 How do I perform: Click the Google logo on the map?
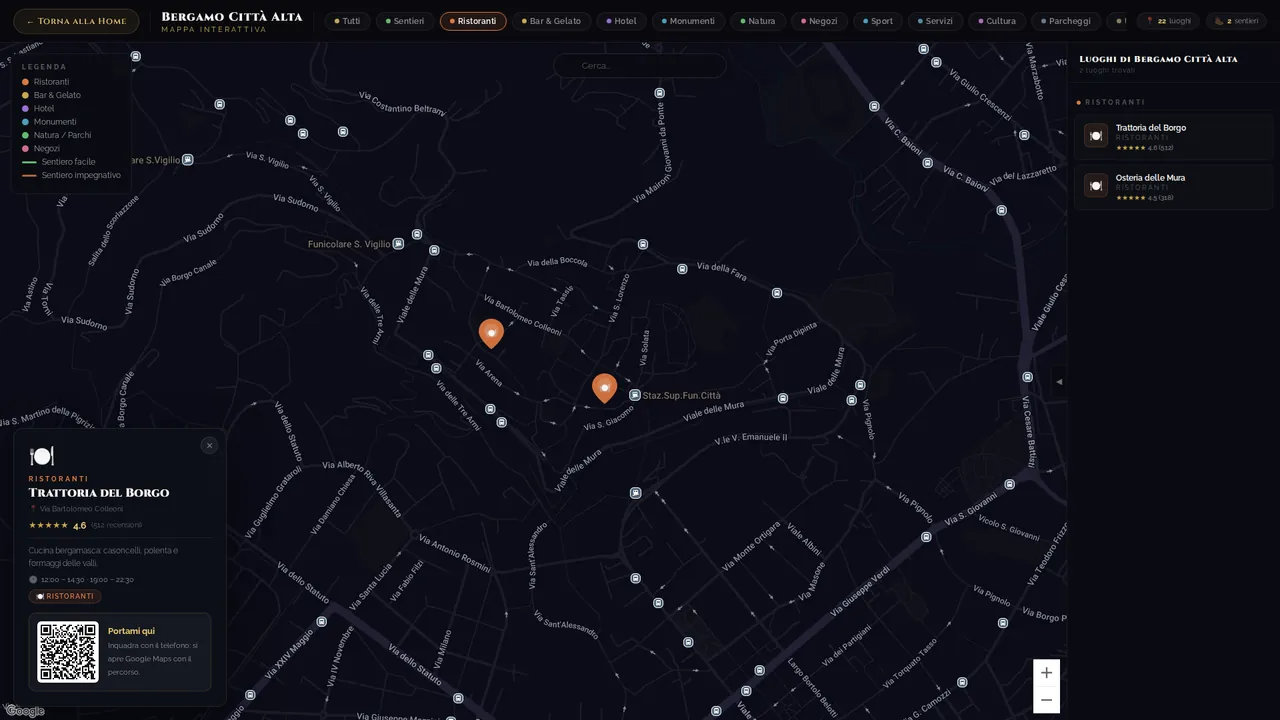pyautogui.click(x=25, y=711)
